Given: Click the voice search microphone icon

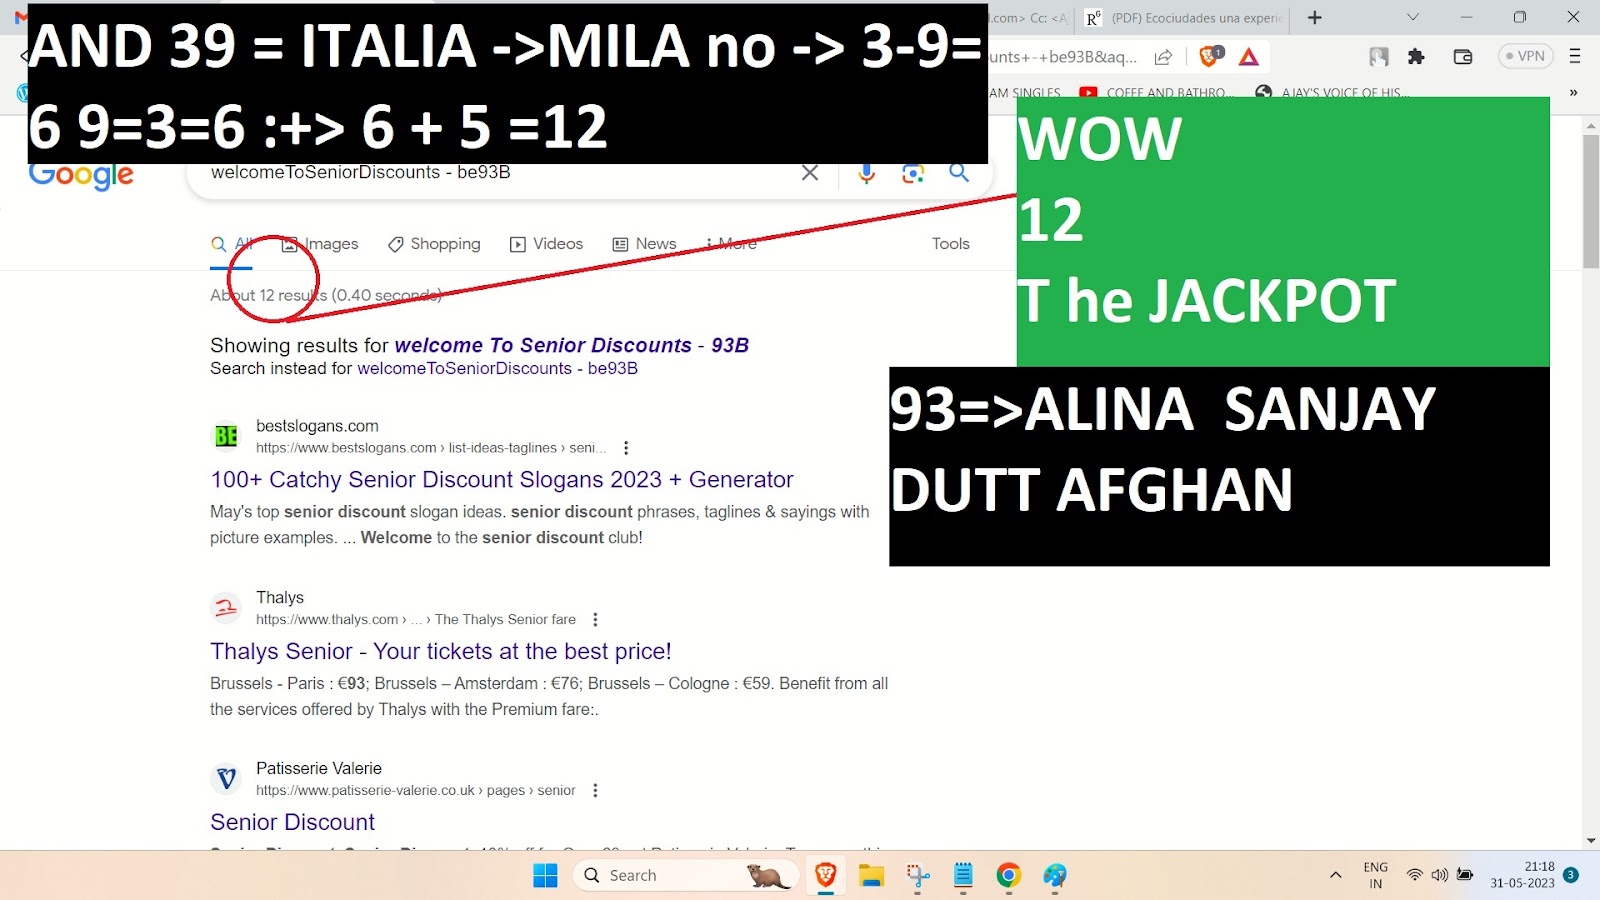Looking at the screenshot, I should tap(866, 173).
